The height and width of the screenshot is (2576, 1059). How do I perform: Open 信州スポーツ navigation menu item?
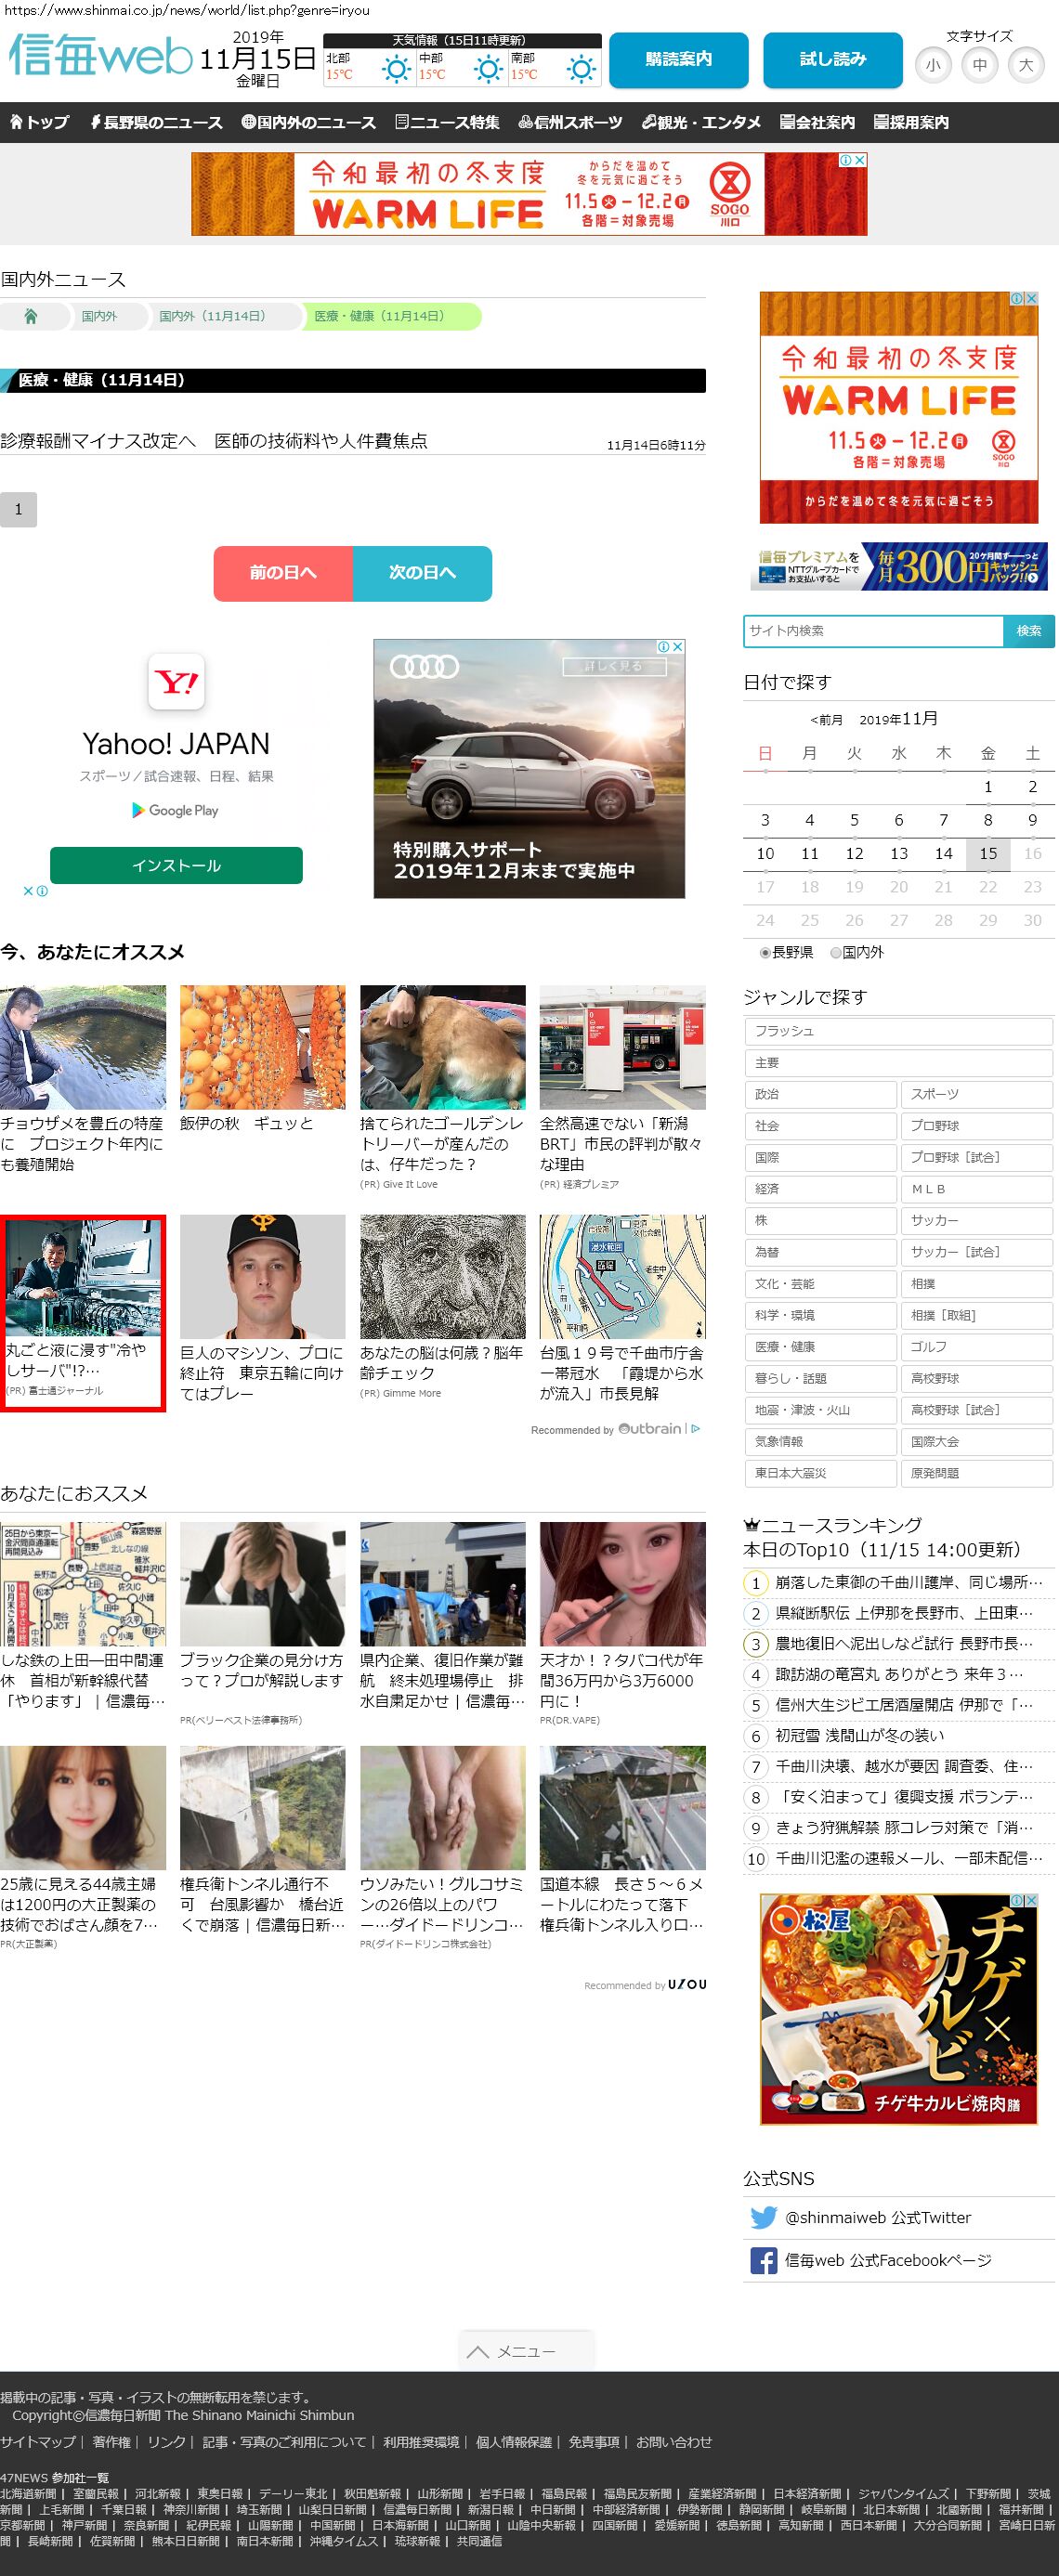click(570, 122)
